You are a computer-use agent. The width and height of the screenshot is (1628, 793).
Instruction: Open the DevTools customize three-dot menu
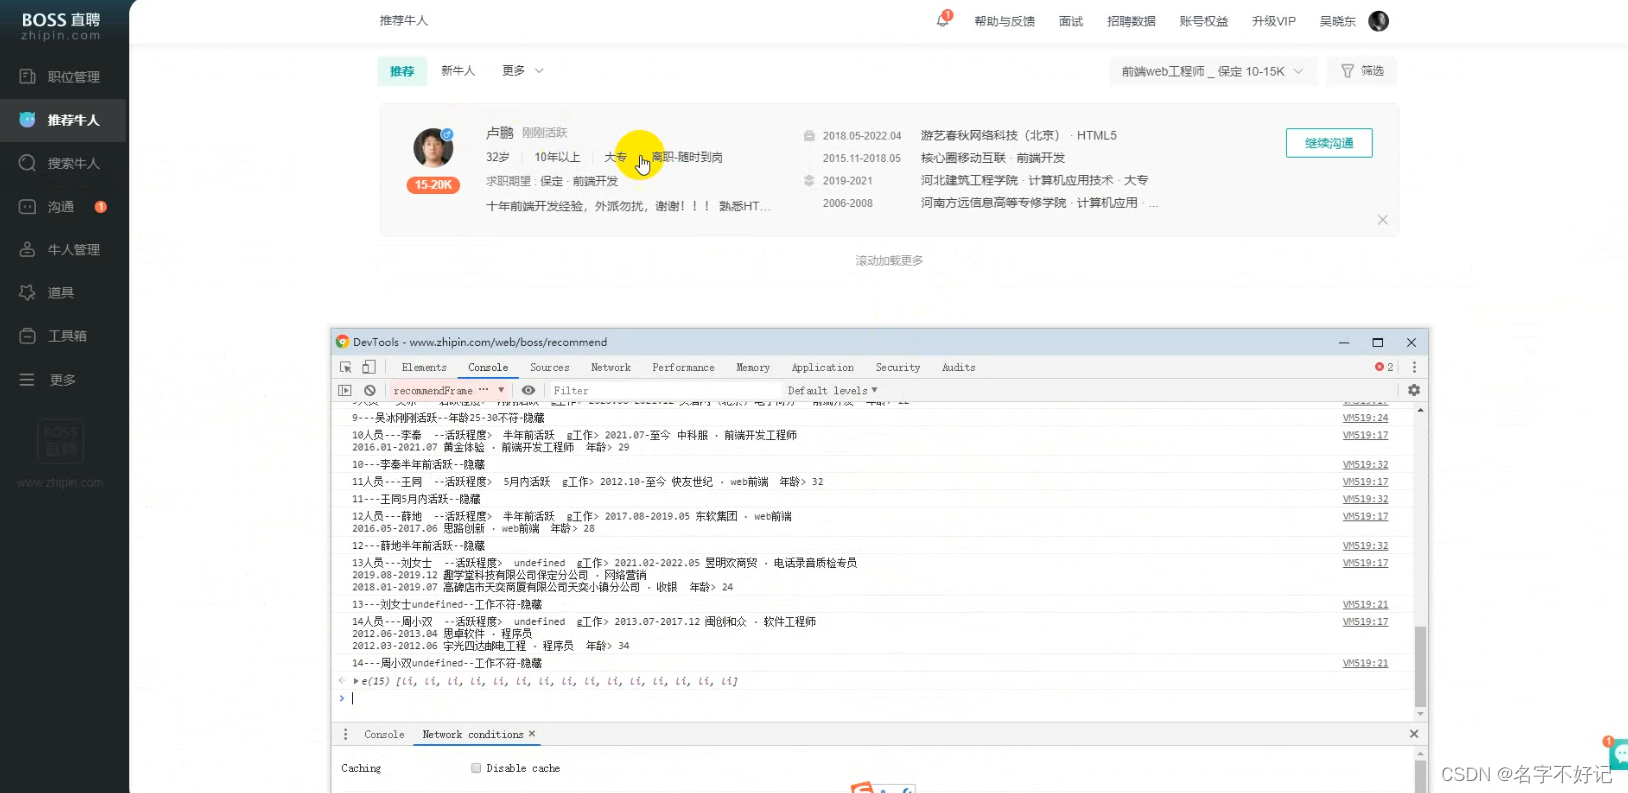[1414, 368]
